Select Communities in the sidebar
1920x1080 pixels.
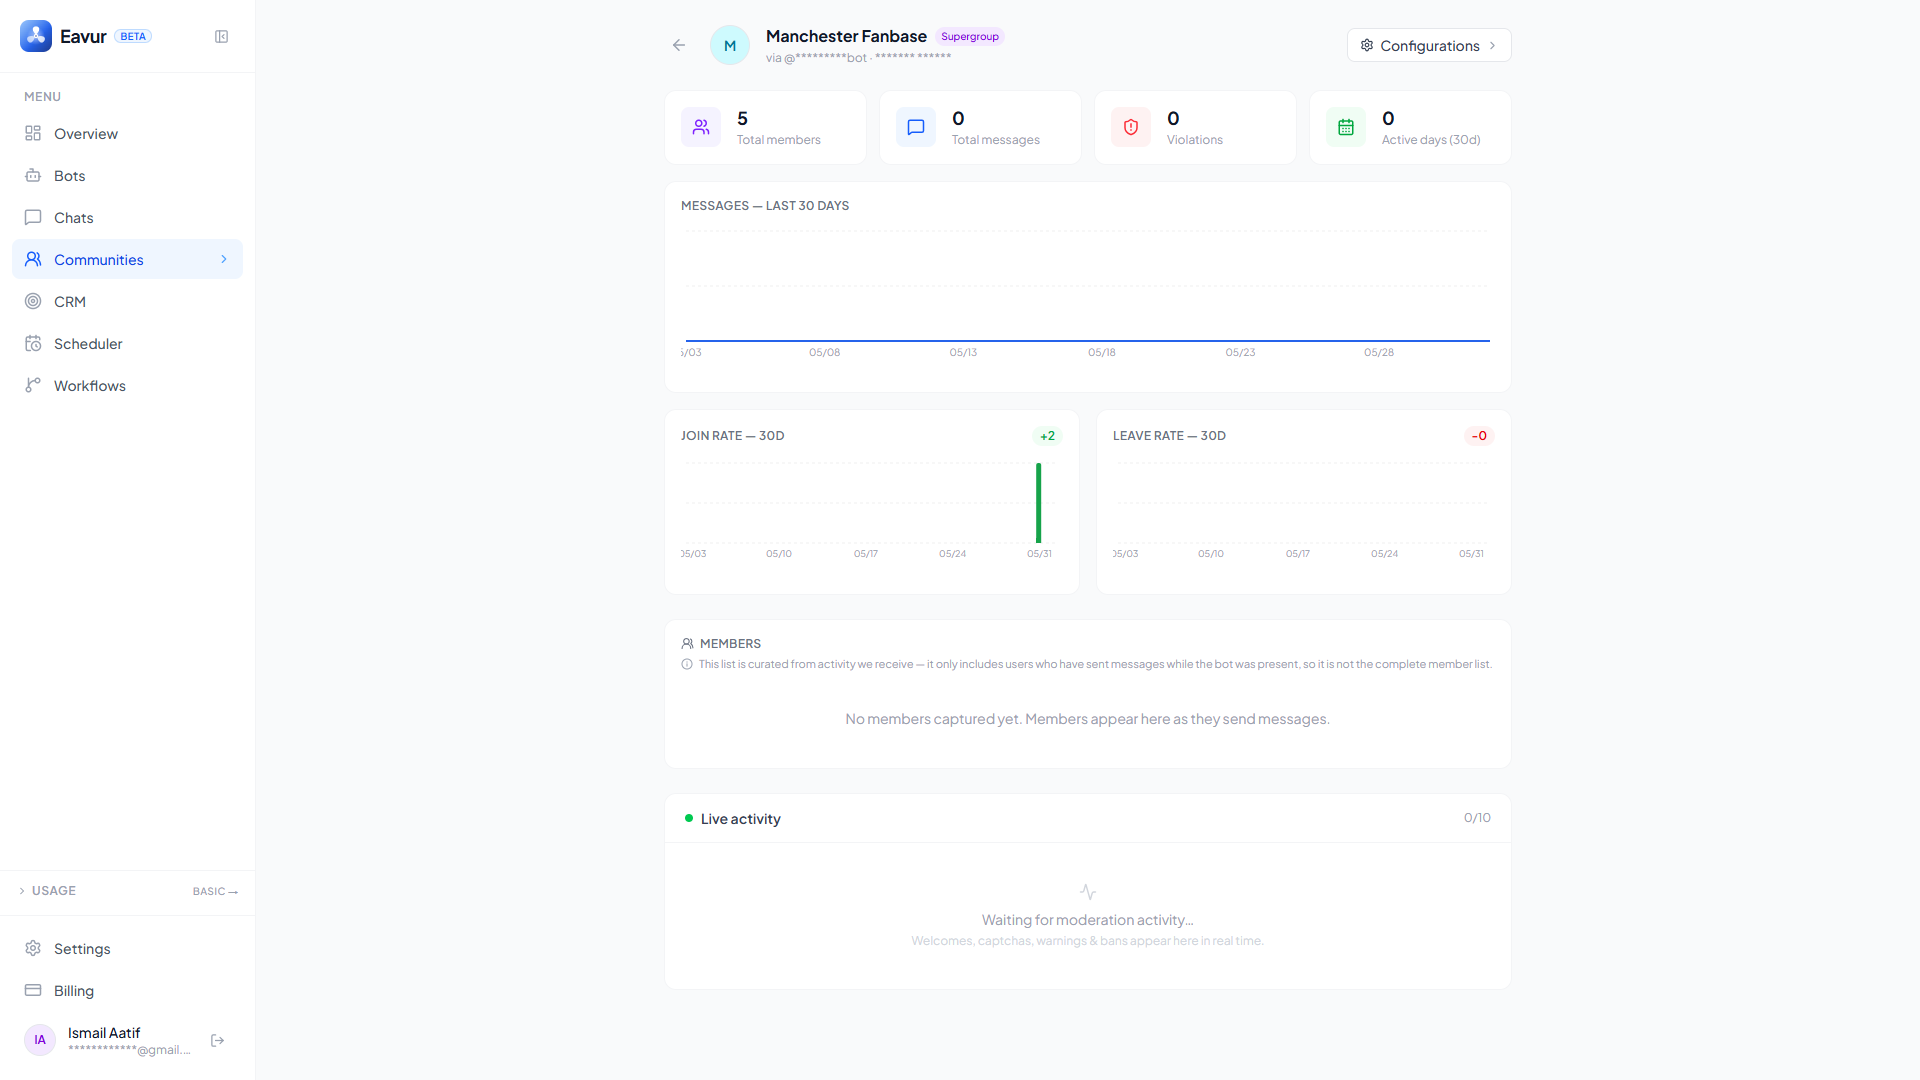[127, 260]
